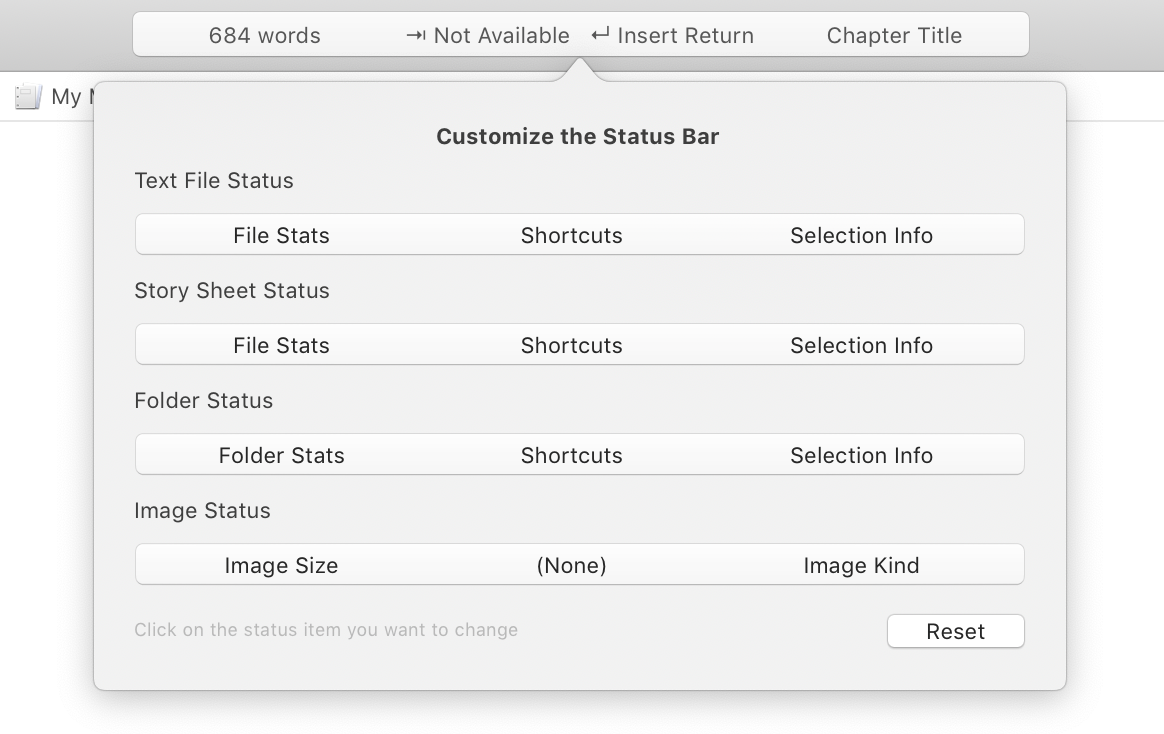Click the Story Sheet Status label
Image resolution: width=1164 pixels, height=734 pixels.
tap(232, 290)
